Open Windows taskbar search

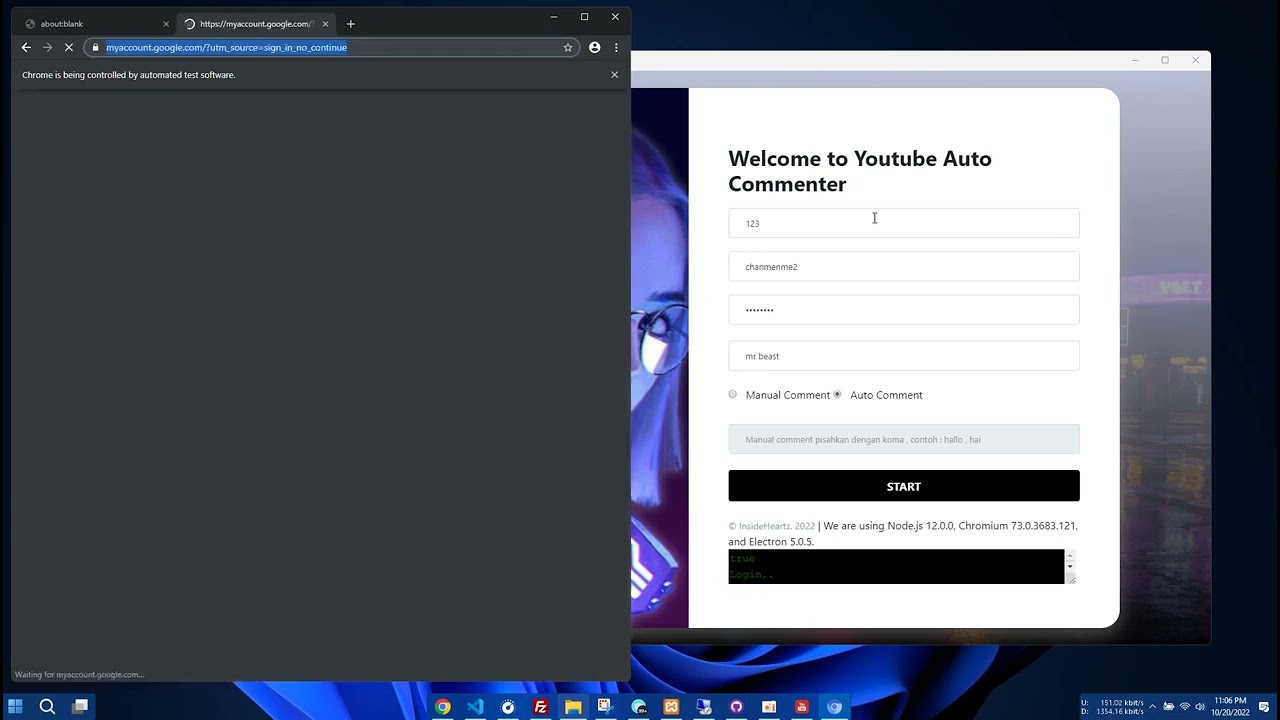[47, 707]
